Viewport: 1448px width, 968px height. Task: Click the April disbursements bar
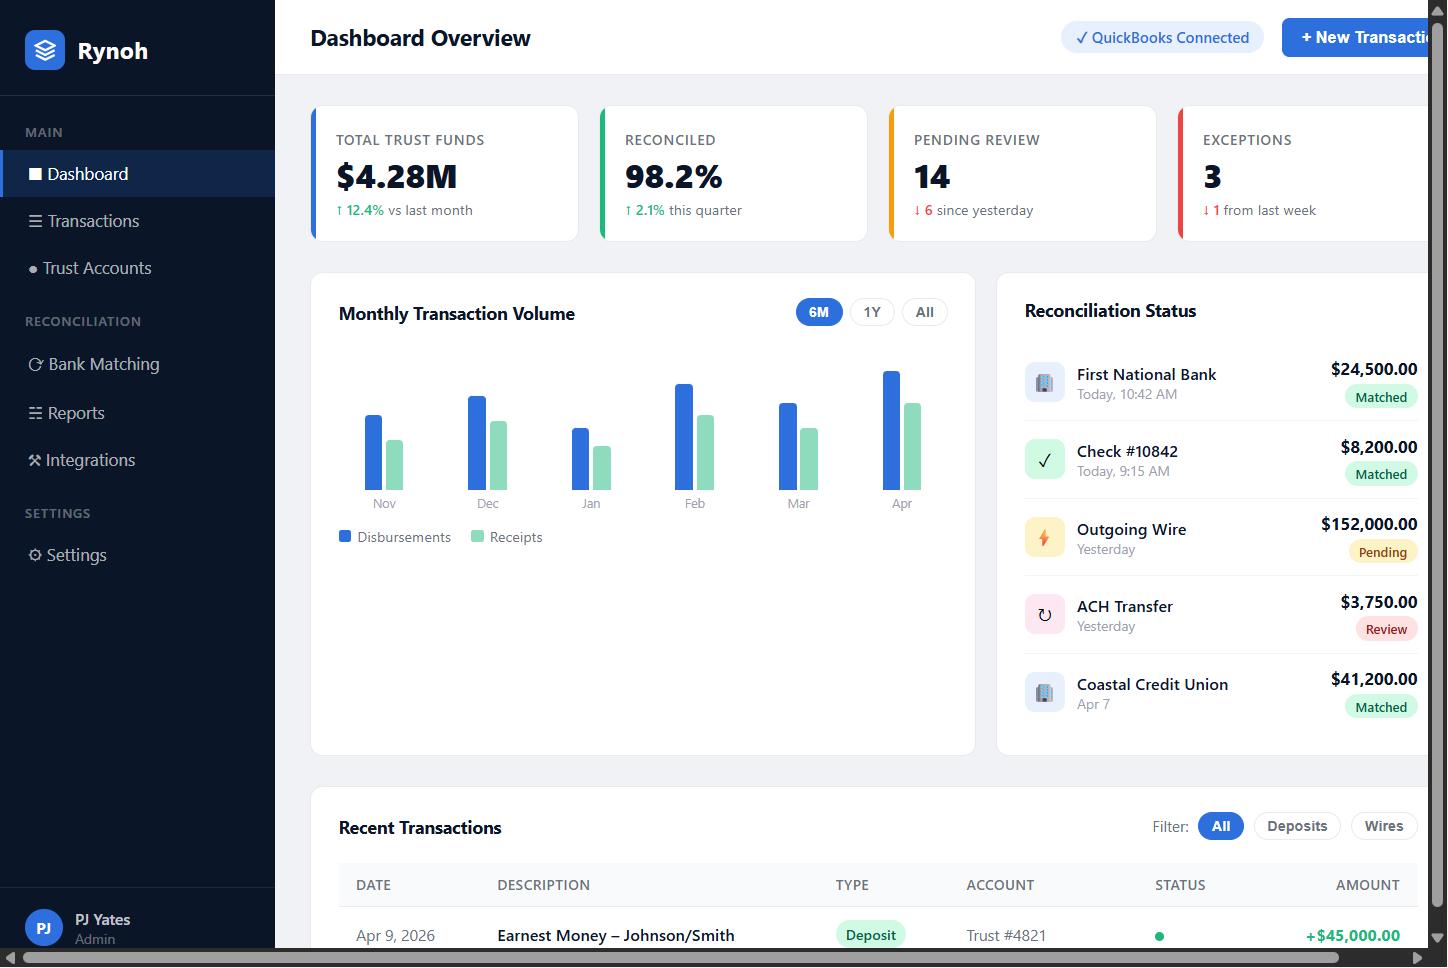pyautogui.click(x=891, y=430)
